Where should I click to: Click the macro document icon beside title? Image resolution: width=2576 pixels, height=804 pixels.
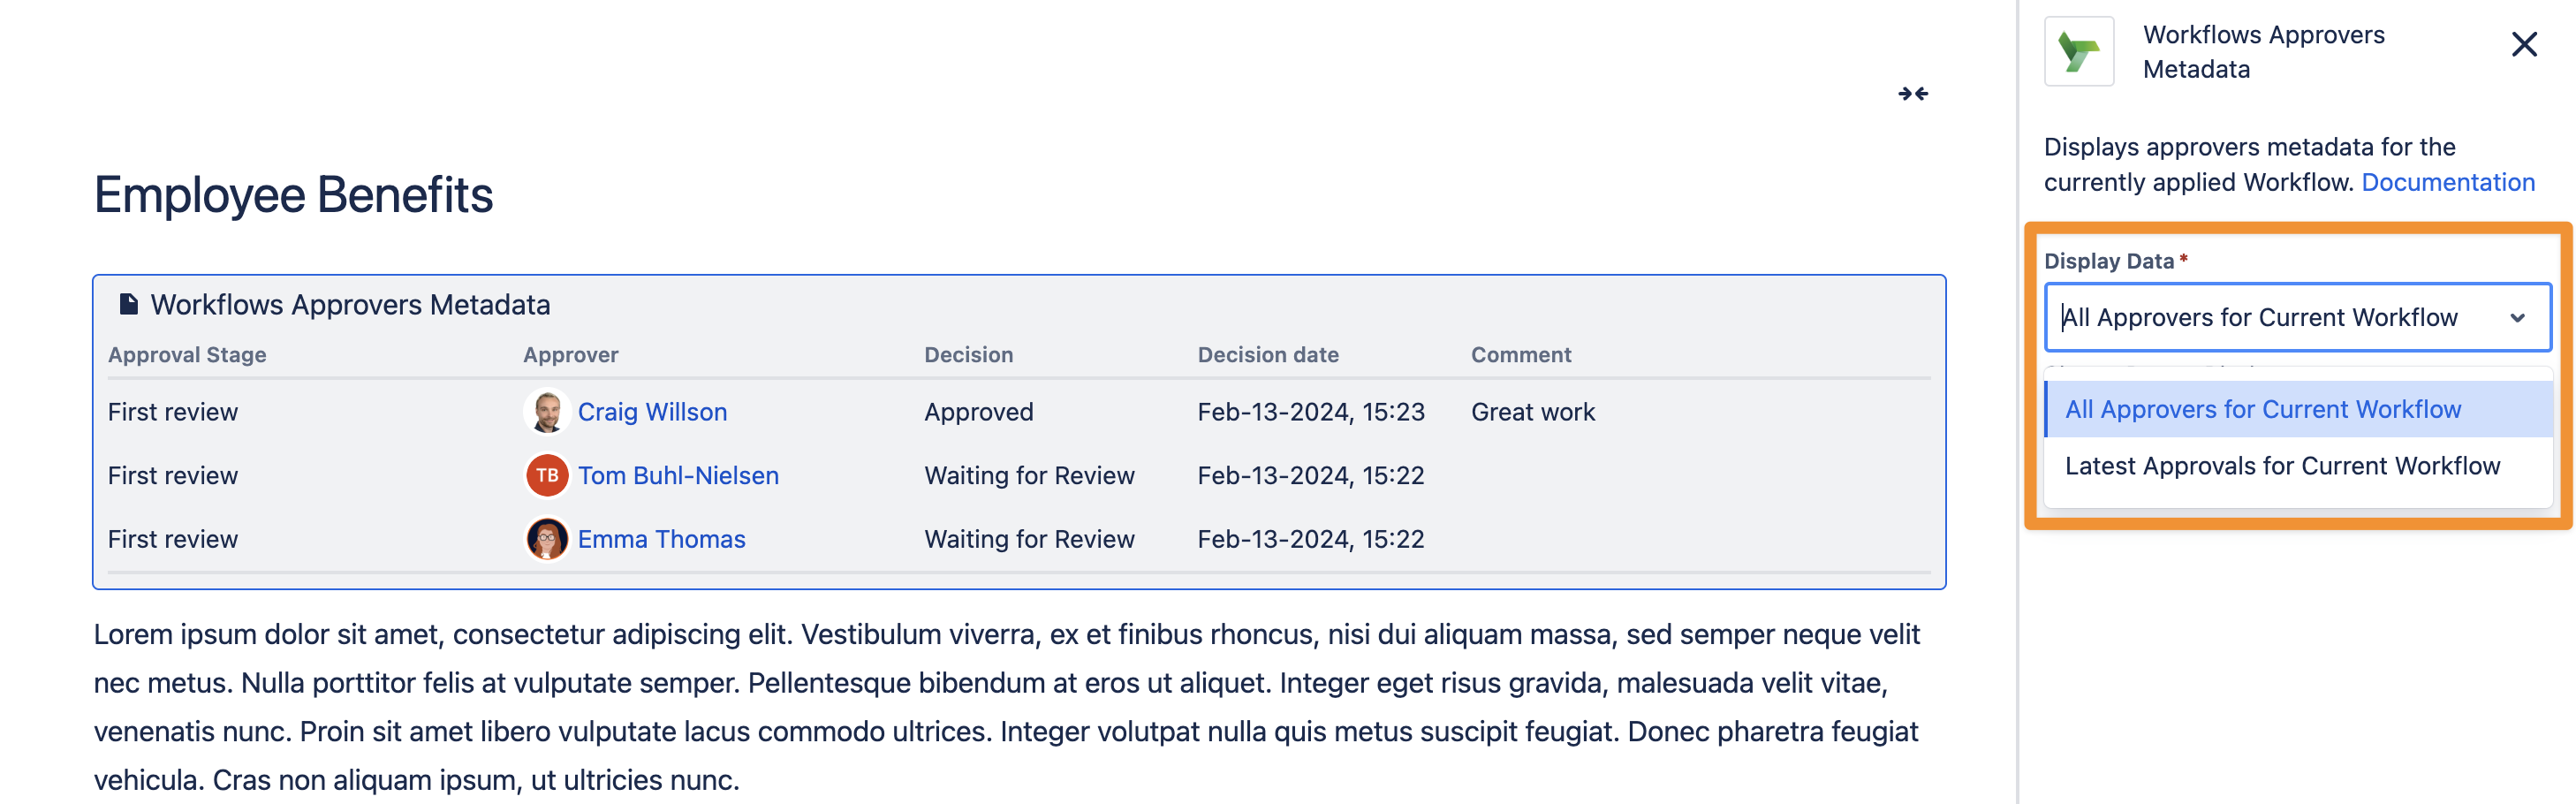click(x=128, y=304)
